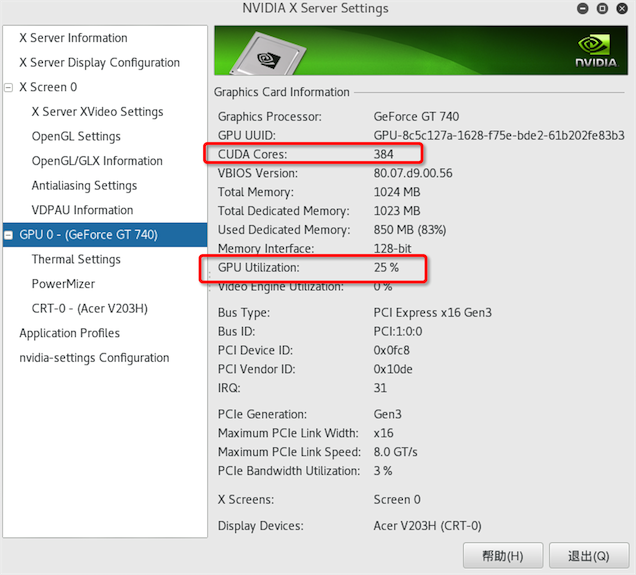Click the PCIe Generation value Gen3
This screenshot has width=636, height=575.
(x=387, y=414)
